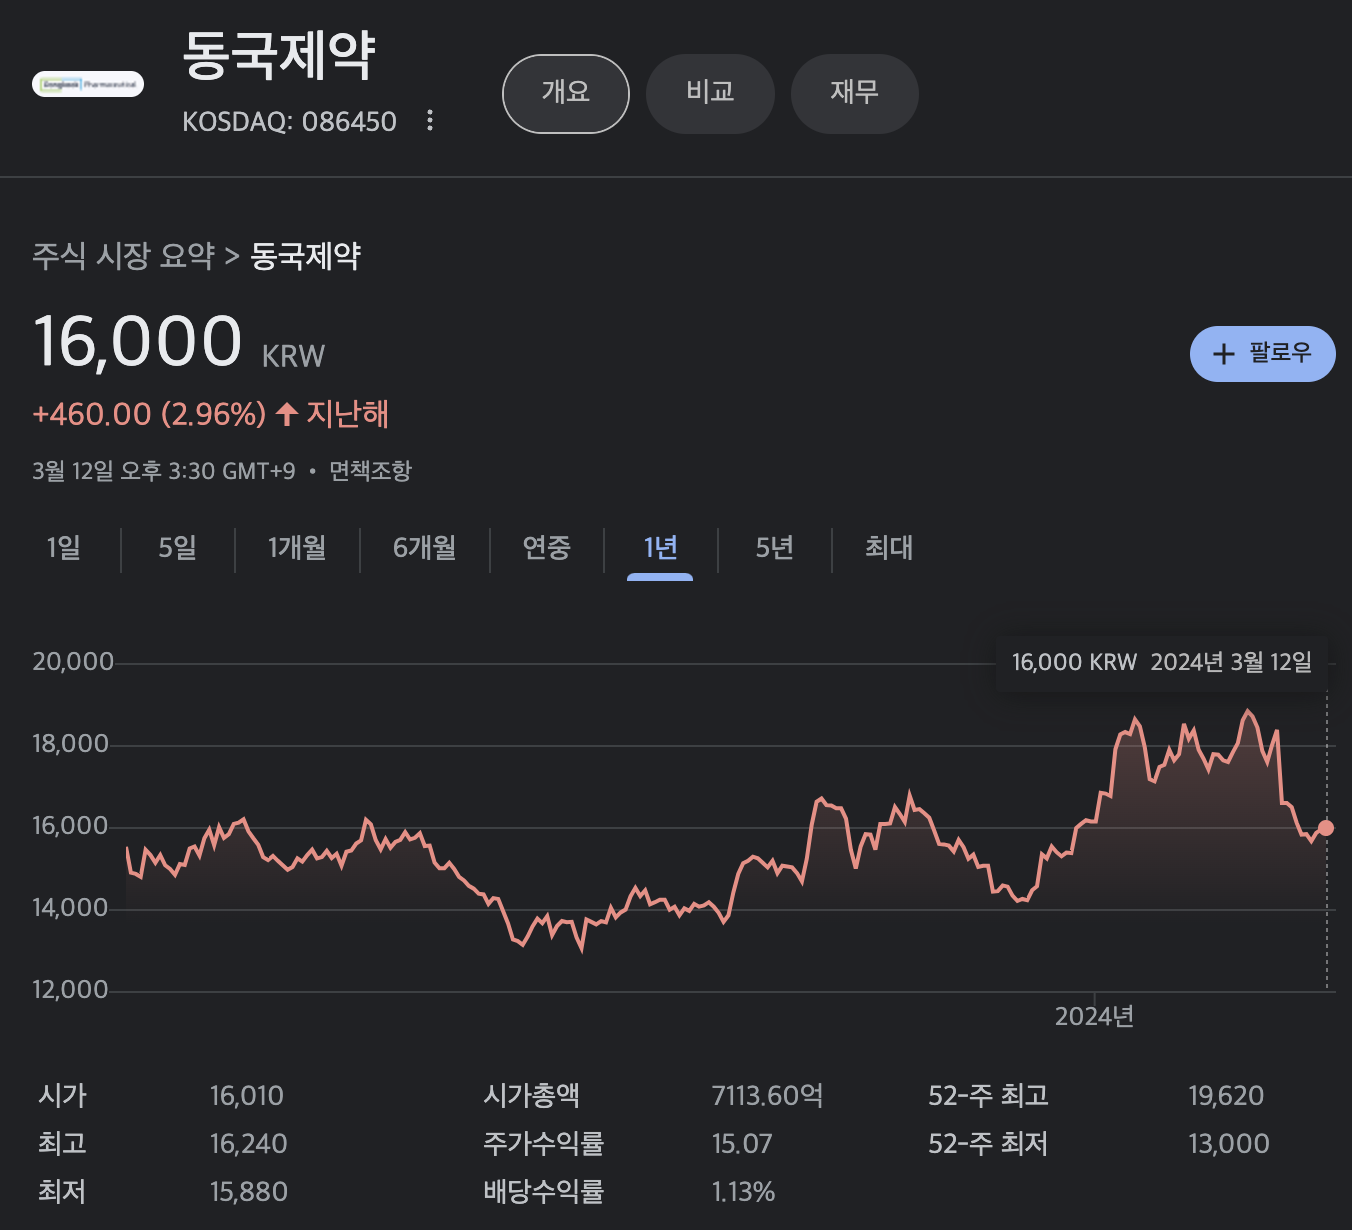Viewport: 1352px width, 1230px height.
Task: Show the 최대 chart range
Action: (889, 548)
